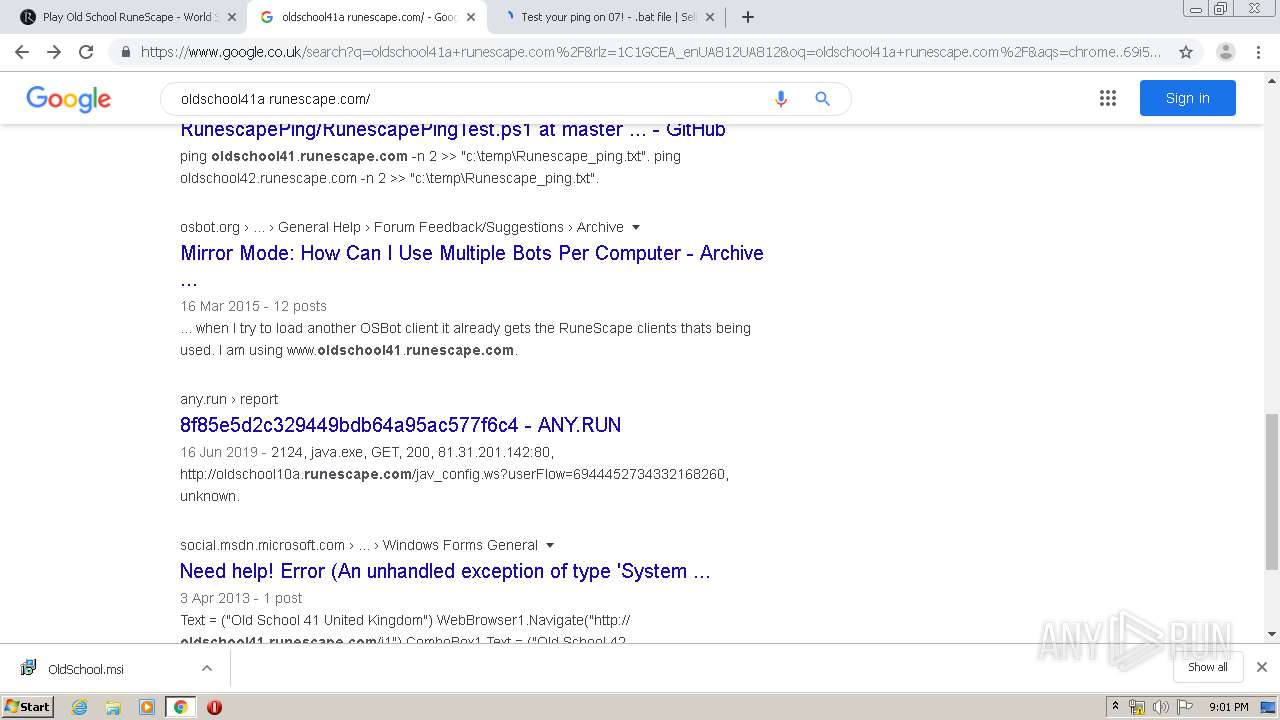Switch to the oldschool41a Google search tab
The height and width of the screenshot is (720, 1280).
coord(366,17)
